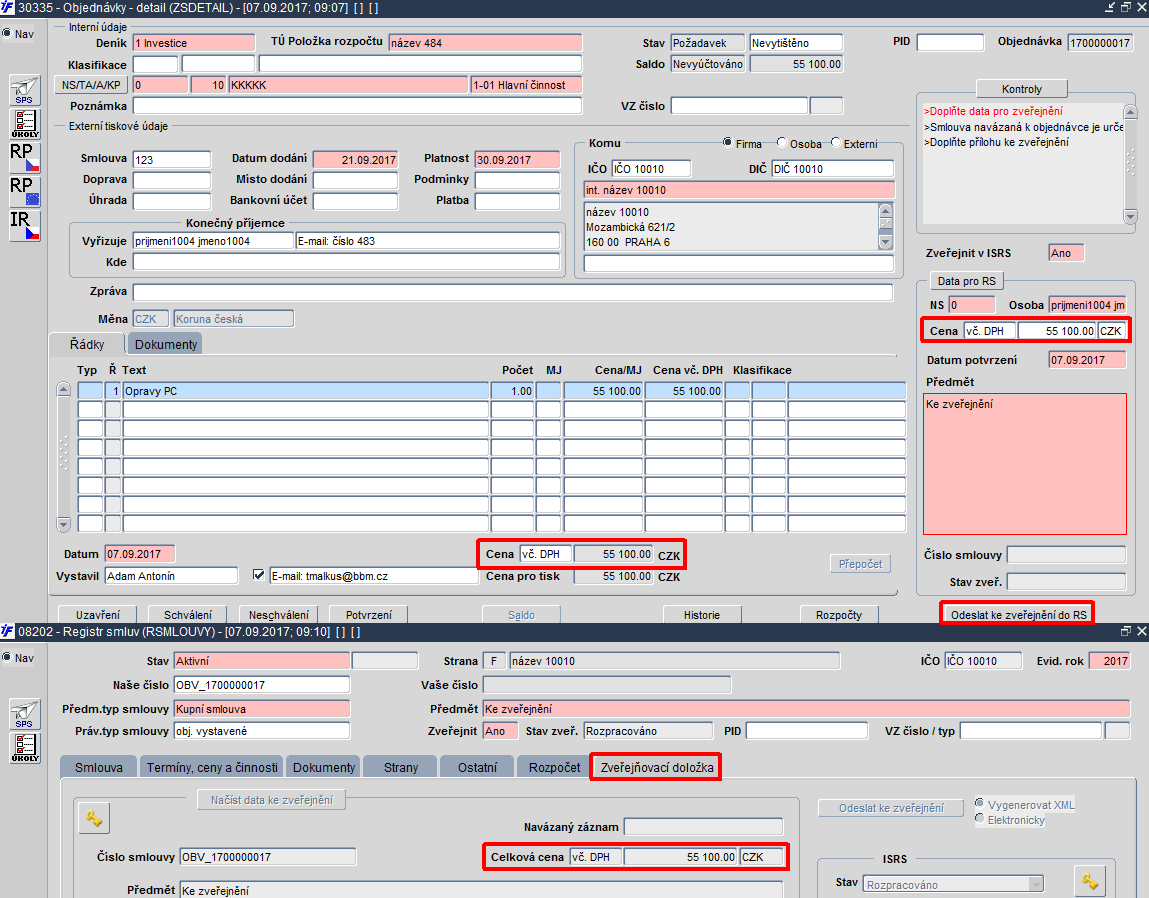This screenshot has width=1149, height=898.
Task: Click the Přepočet button
Action: pos(860,564)
